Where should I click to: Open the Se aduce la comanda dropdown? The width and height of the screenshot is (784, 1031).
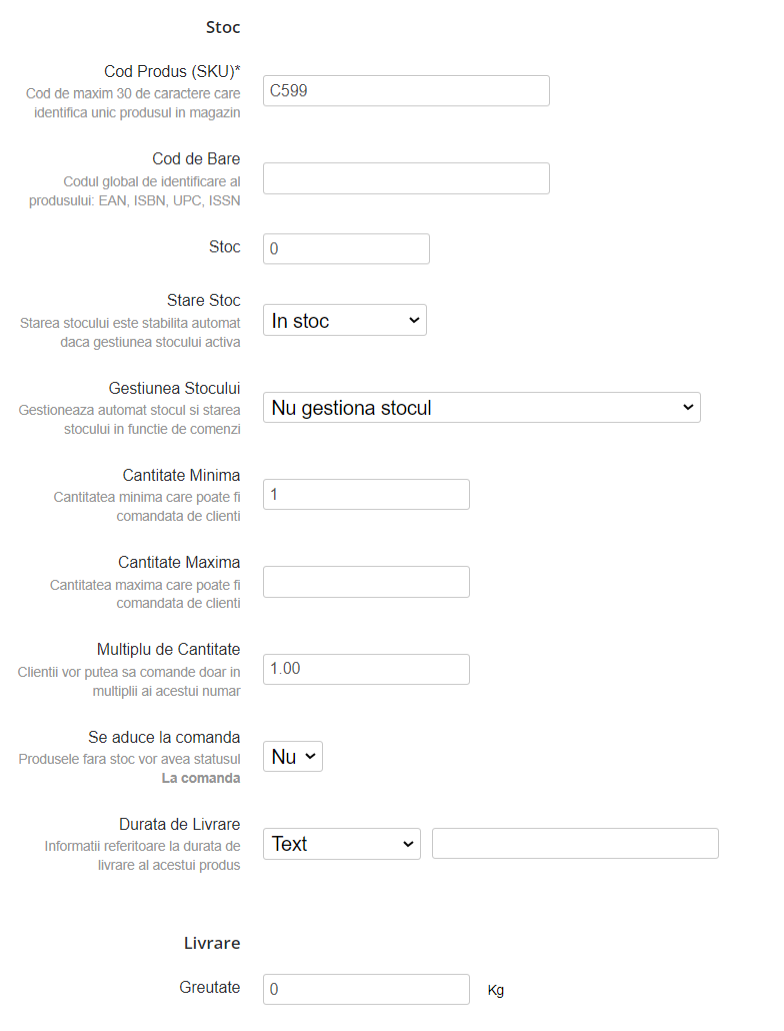click(x=293, y=757)
